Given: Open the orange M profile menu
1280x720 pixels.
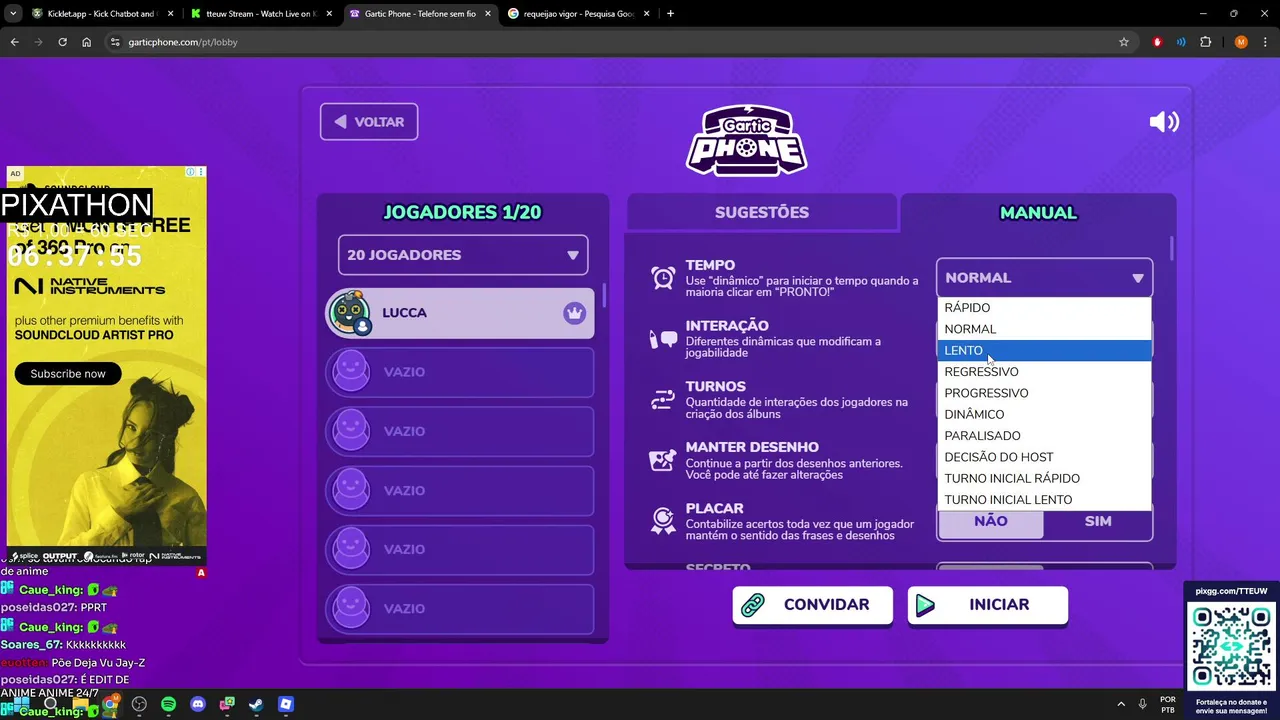Looking at the screenshot, I should [x=1241, y=42].
